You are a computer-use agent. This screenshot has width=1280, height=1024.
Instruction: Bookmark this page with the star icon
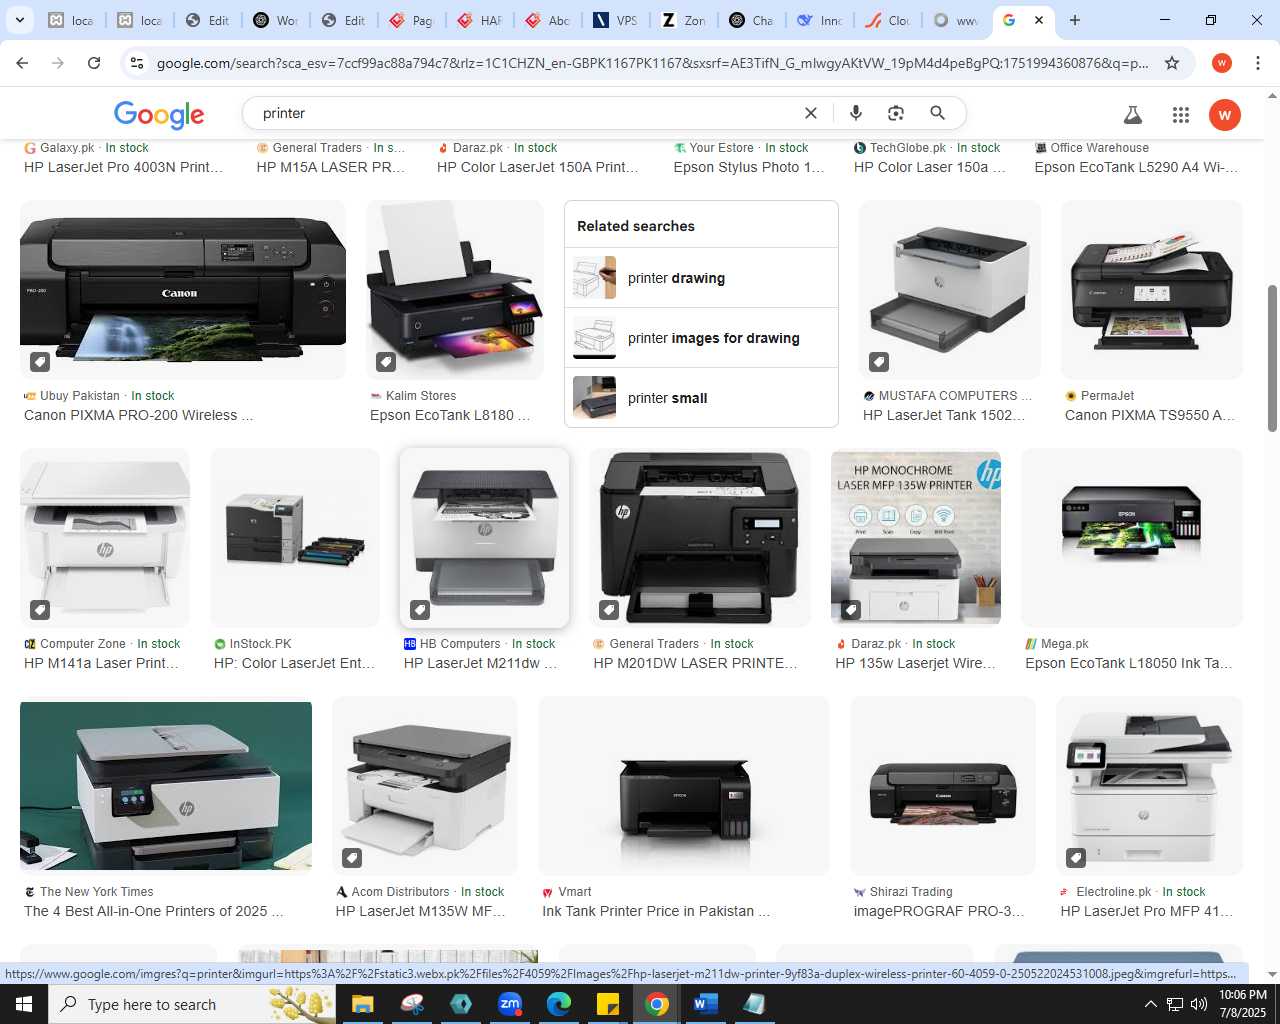point(1172,63)
